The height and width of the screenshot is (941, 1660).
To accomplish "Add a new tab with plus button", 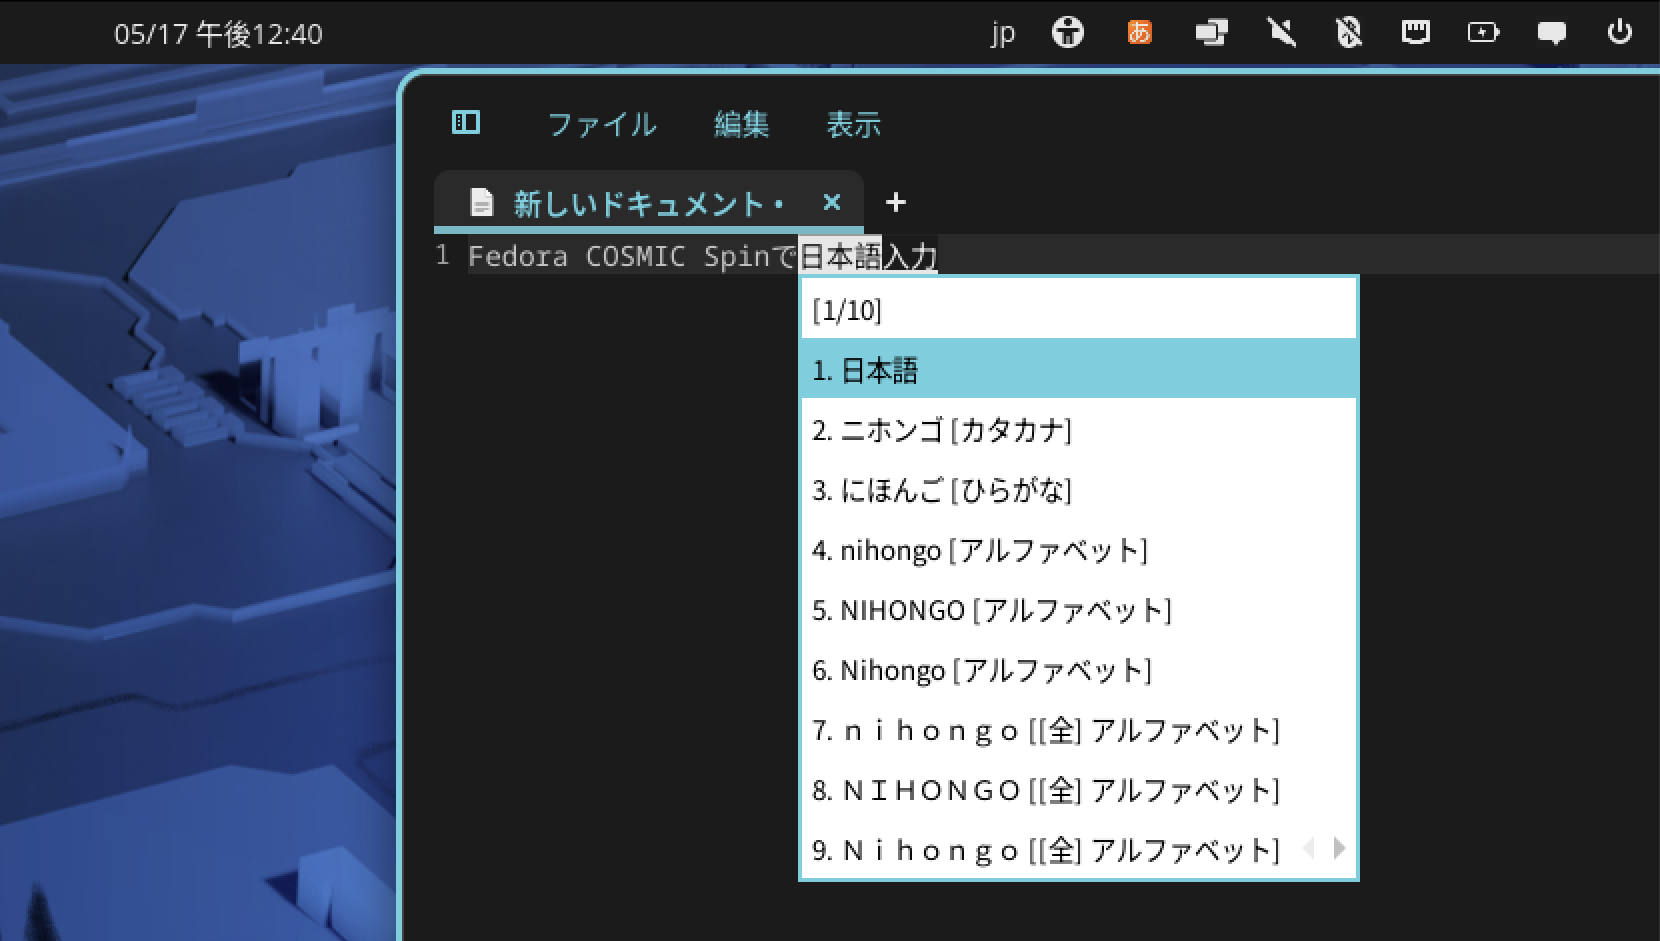I will [895, 202].
